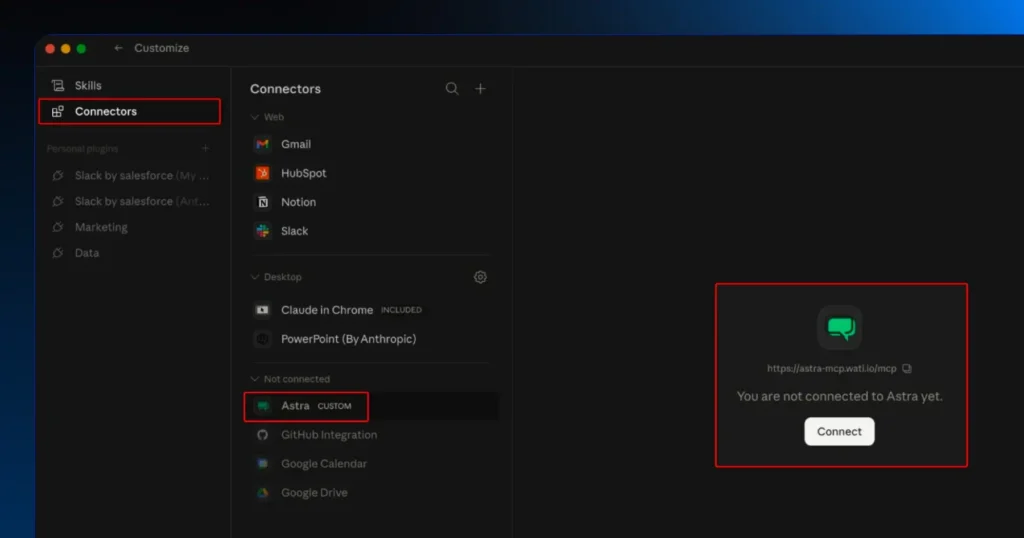The width and height of the screenshot is (1024, 538).
Task: Click the Google Calendar icon
Action: point(263,464)
